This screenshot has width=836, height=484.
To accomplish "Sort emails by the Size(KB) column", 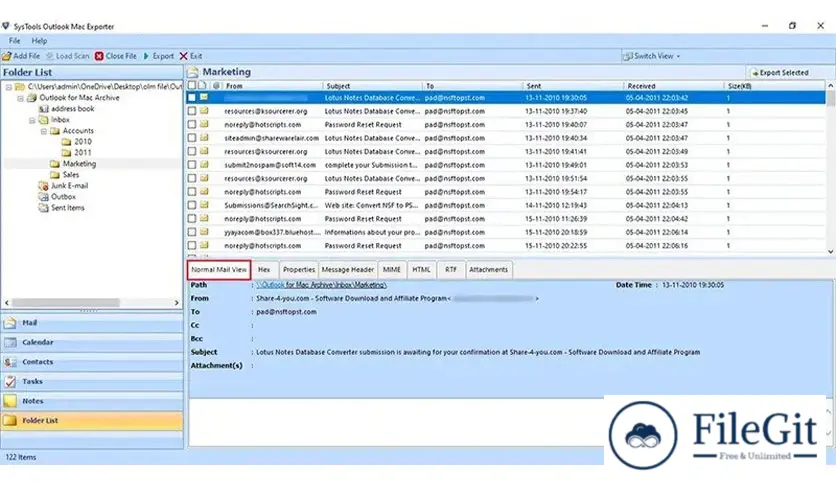I will [x=774, y=86].
